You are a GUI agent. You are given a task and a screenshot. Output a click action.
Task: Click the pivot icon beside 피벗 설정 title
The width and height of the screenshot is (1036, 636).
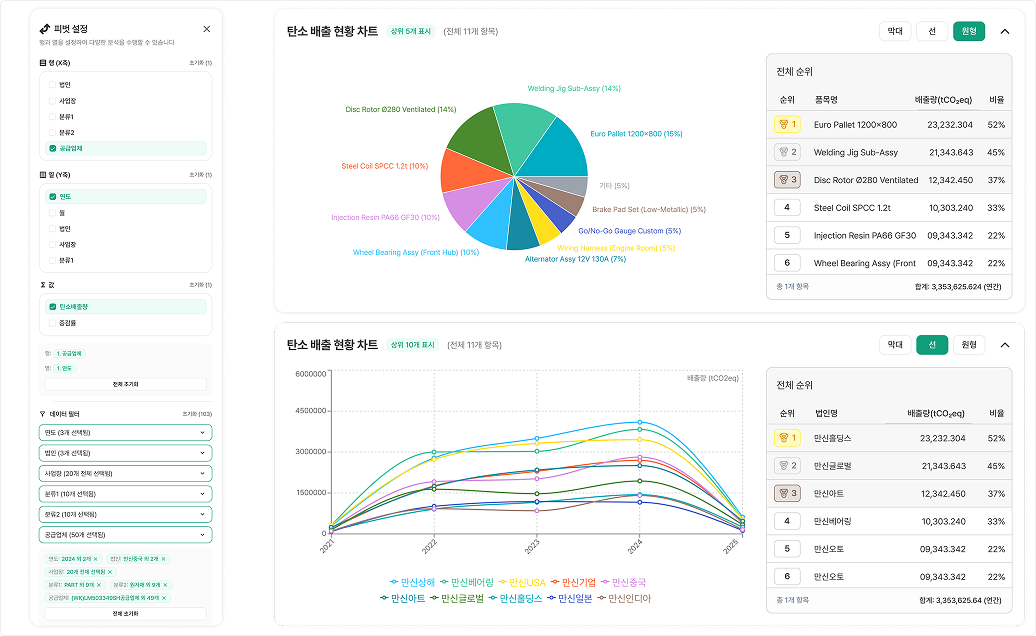[45, 30]
